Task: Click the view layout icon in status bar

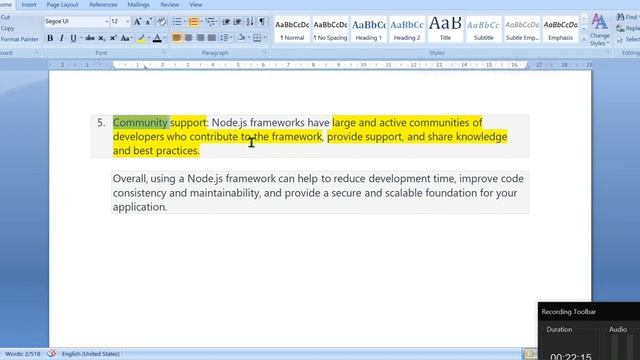Action: pyautogui.click(x=530, y=353)
